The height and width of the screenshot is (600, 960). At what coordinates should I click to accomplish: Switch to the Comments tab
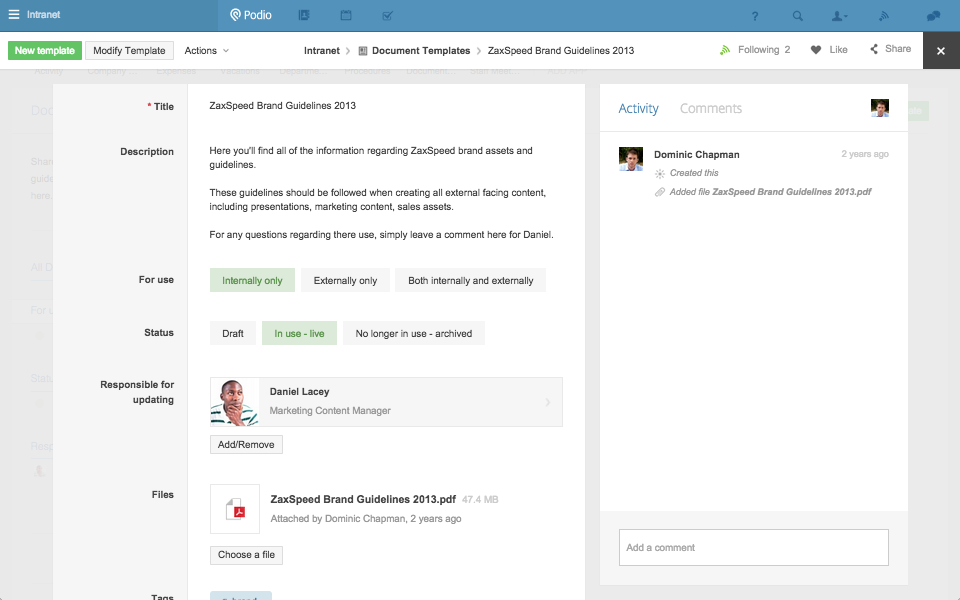(710, 109)
